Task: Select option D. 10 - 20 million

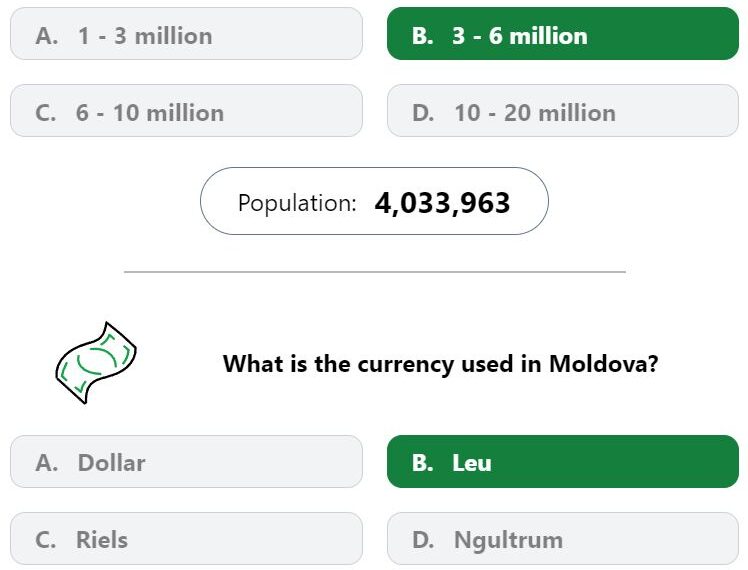Action: click(x=563, y=111)
